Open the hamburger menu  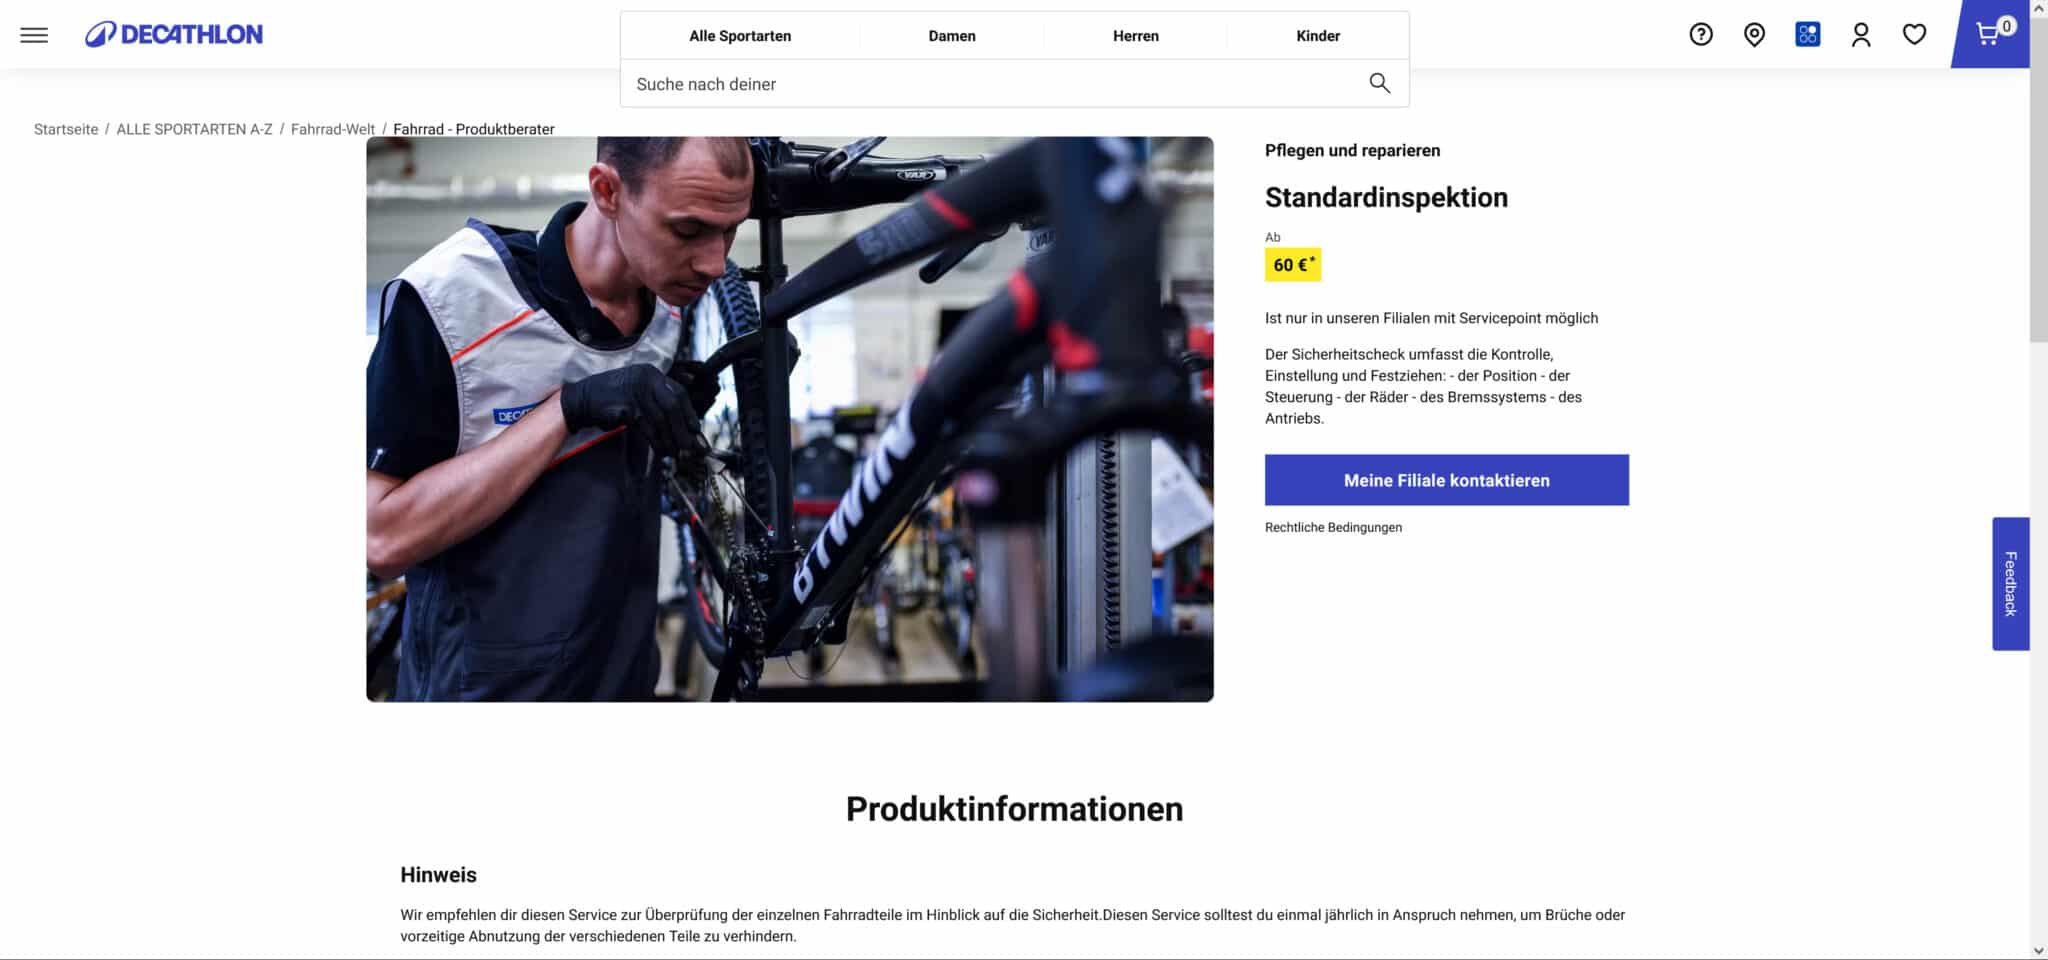[x=34, y=35]
